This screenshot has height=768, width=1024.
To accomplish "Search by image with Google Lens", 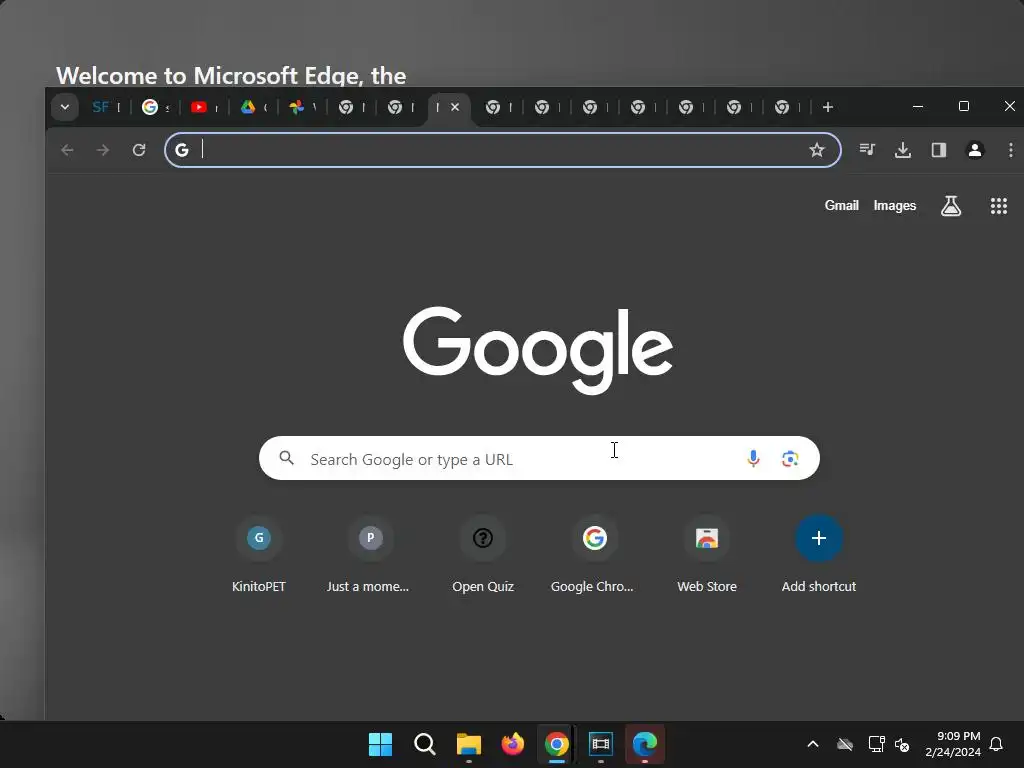I will (x=790, y=458).
